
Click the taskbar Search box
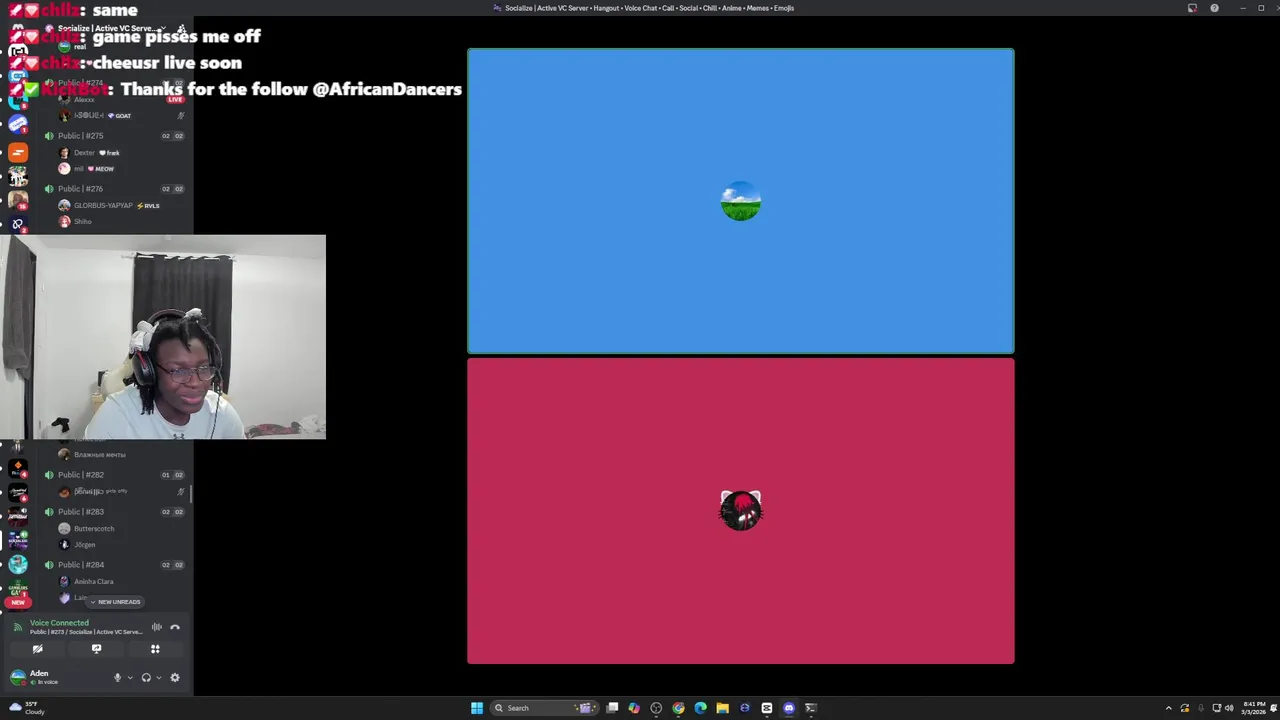[543, 708]
